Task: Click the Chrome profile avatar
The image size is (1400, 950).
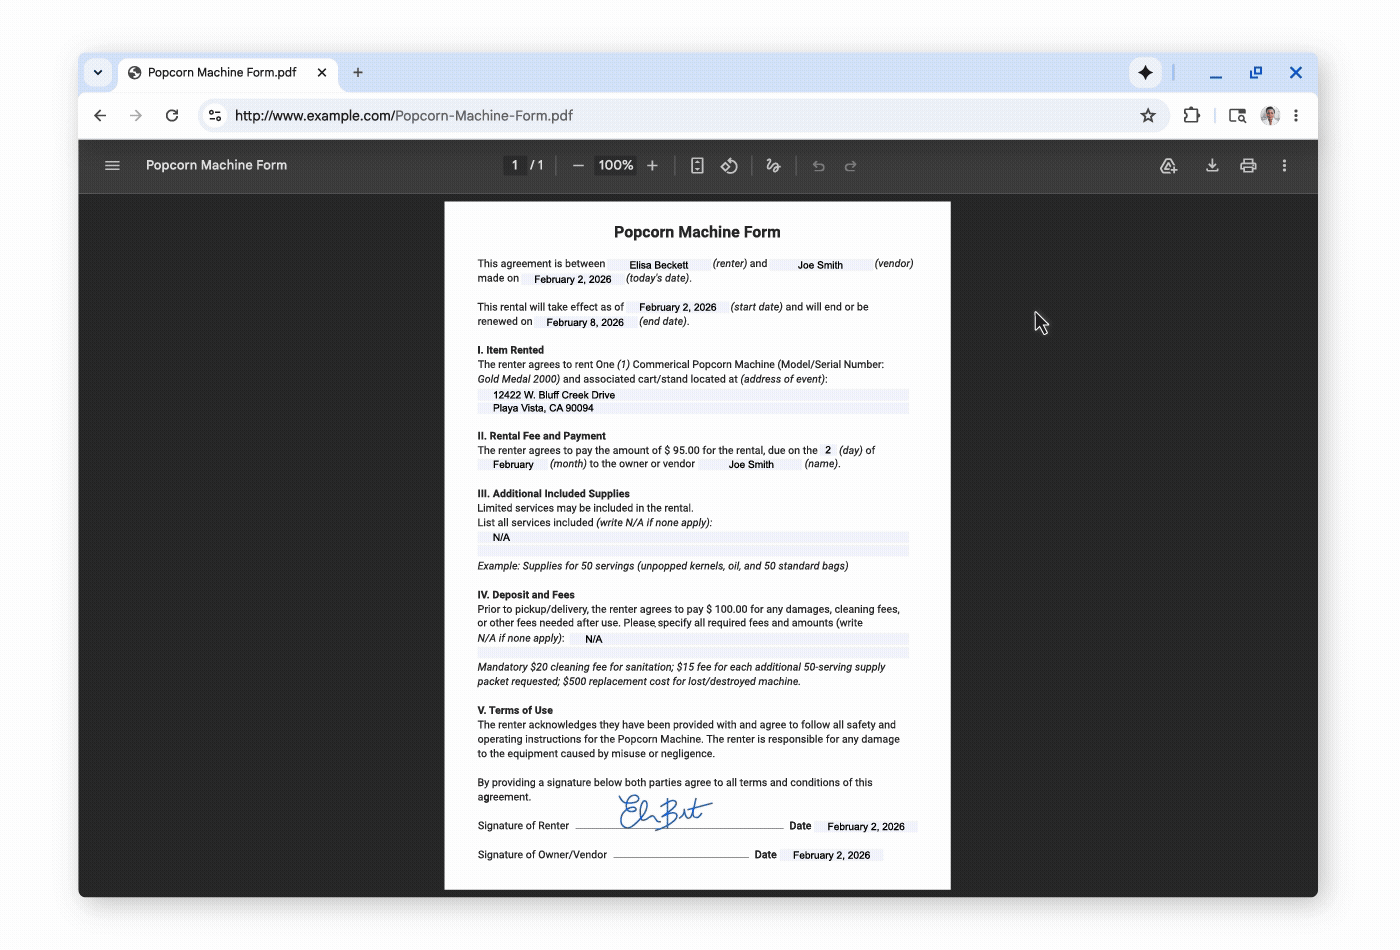Action: [1269, 115]
